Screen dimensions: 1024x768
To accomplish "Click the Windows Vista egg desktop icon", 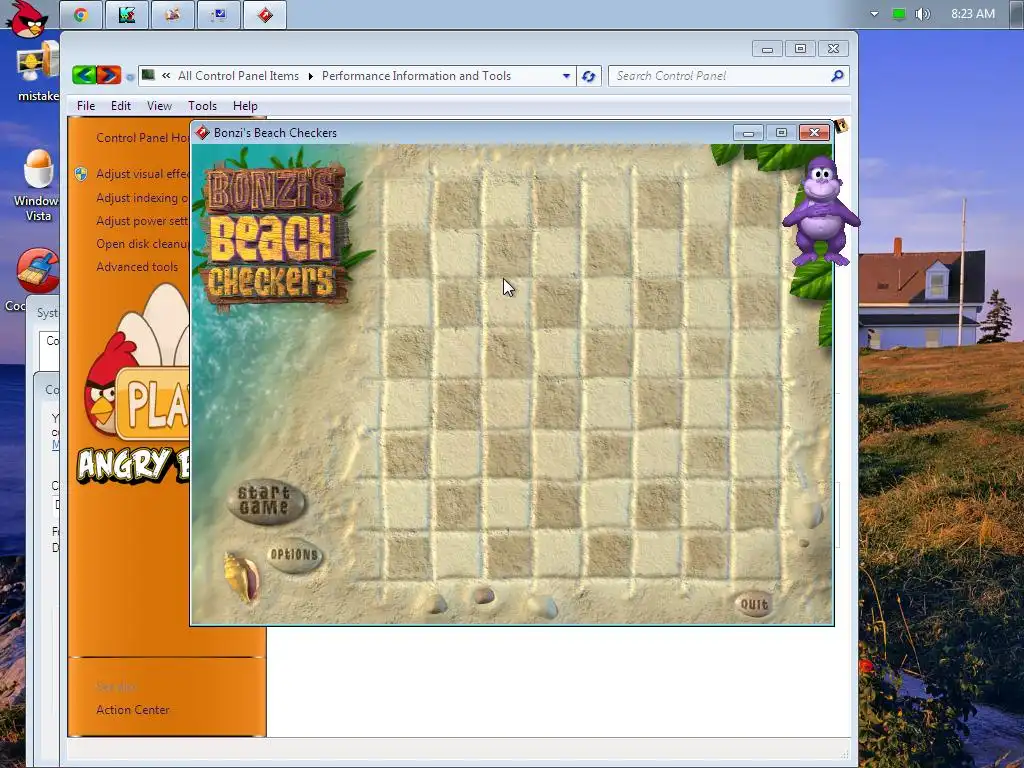I will click(x=37, y=185).
